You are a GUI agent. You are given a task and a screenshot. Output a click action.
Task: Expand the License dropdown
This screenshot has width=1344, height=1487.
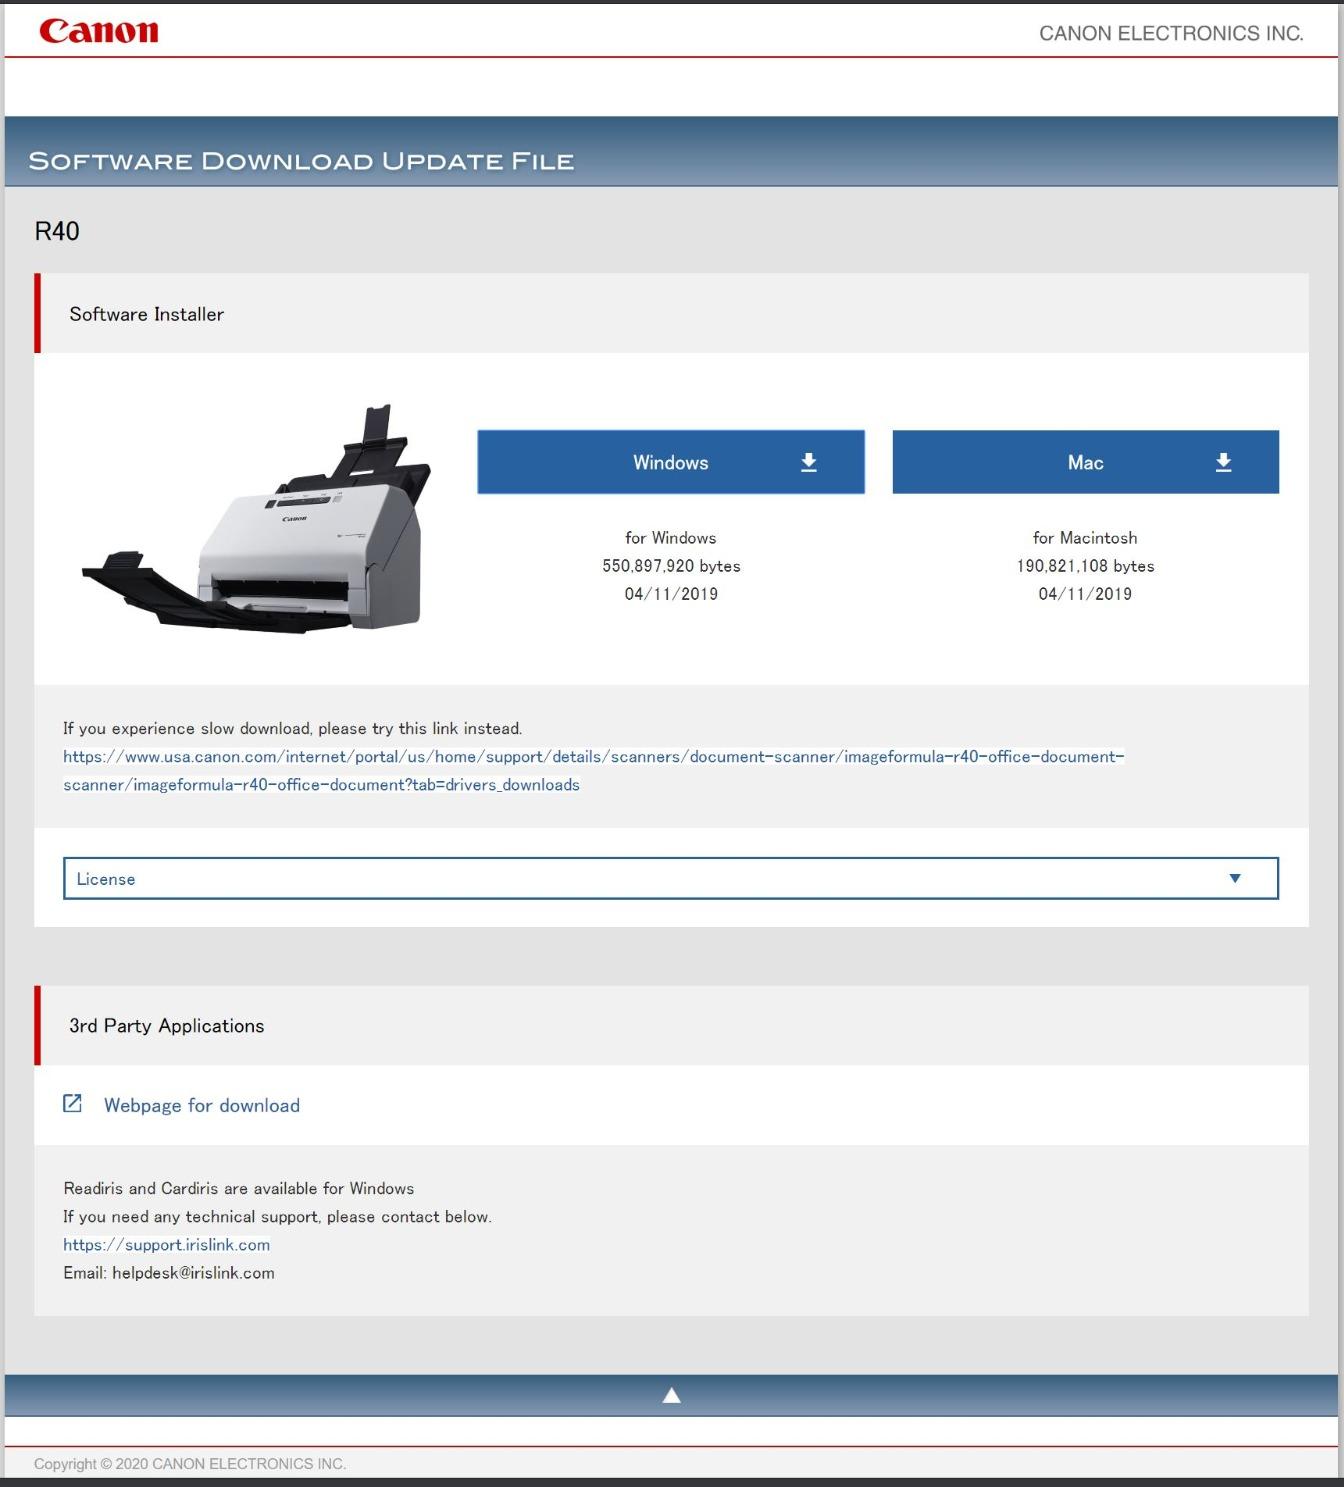pos(671,878)
